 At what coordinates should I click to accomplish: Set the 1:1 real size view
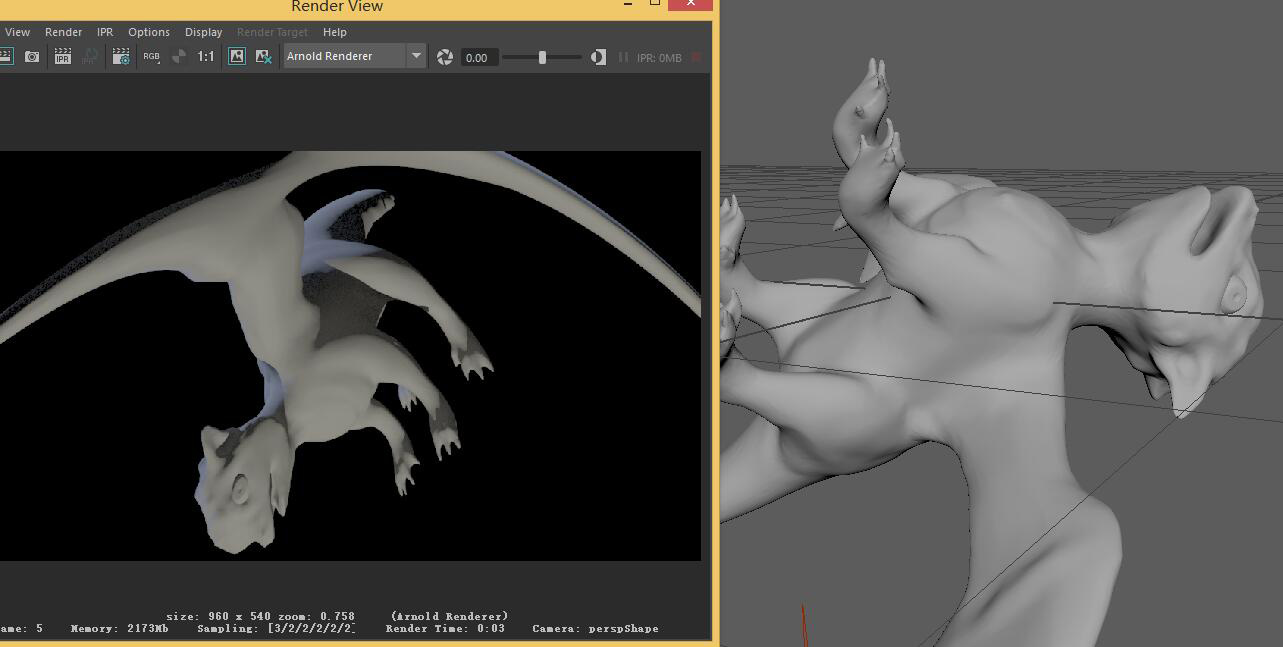[x=206, y=57]
